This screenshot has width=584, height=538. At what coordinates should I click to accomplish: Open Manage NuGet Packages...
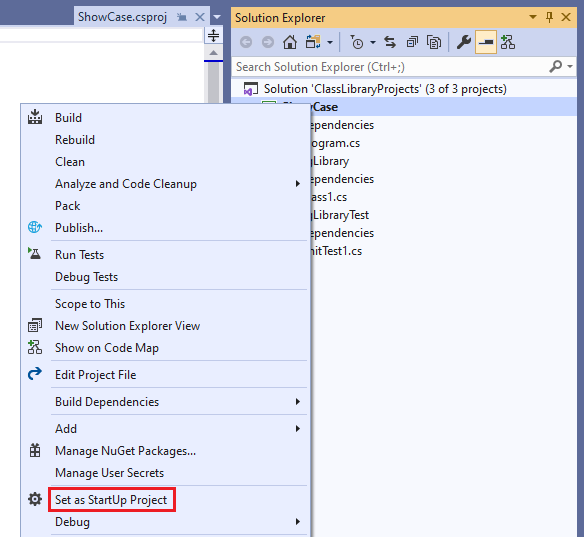125,451
